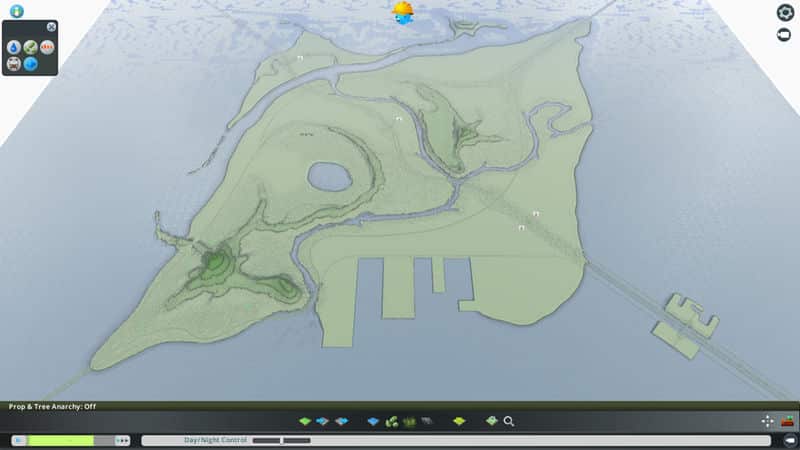The height and width of the screenshot is (450, 800).
Task: Click the magnifying glass search tool
Action: (509, 422)
